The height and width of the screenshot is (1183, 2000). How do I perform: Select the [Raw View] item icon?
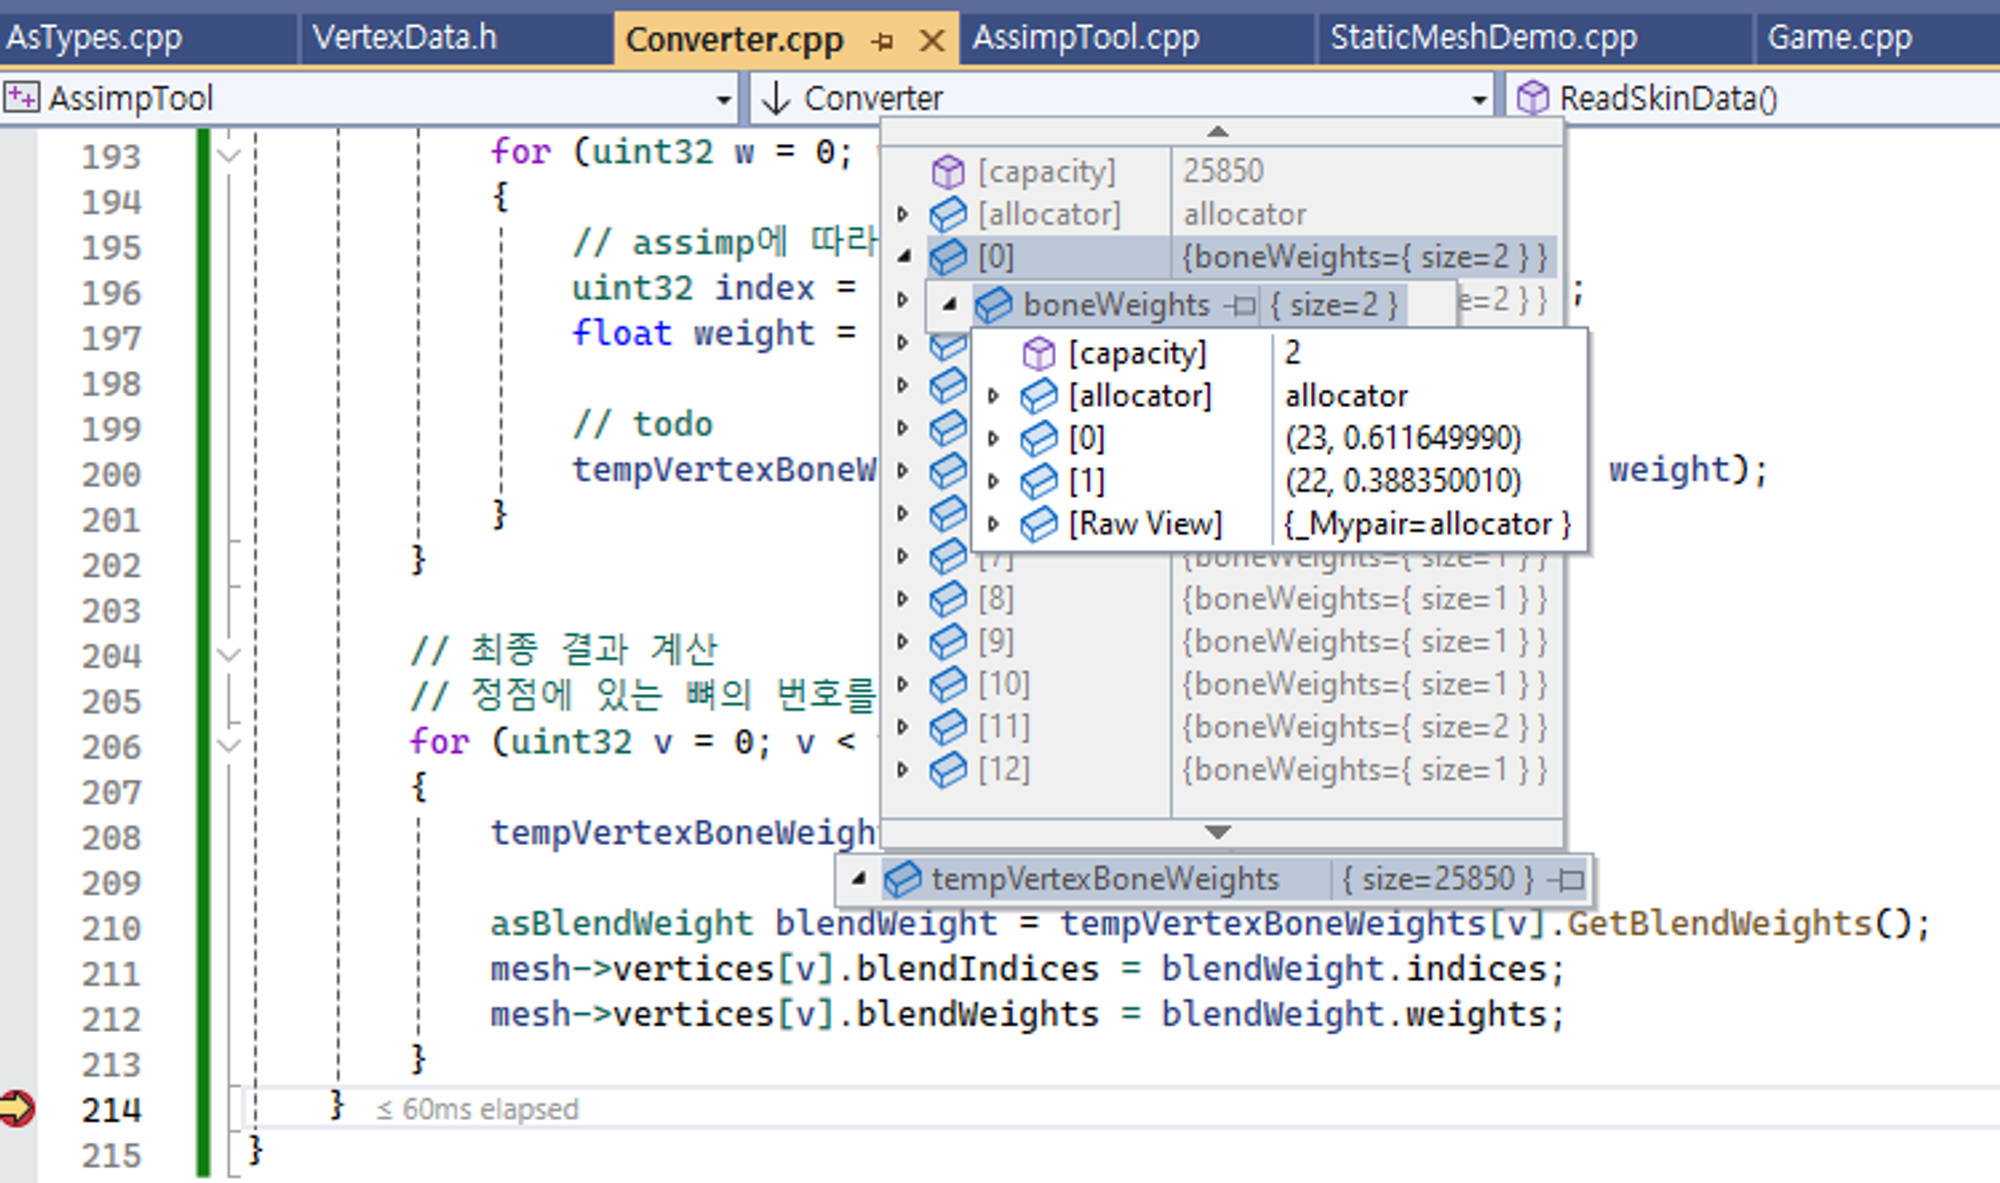[1038, 524]
